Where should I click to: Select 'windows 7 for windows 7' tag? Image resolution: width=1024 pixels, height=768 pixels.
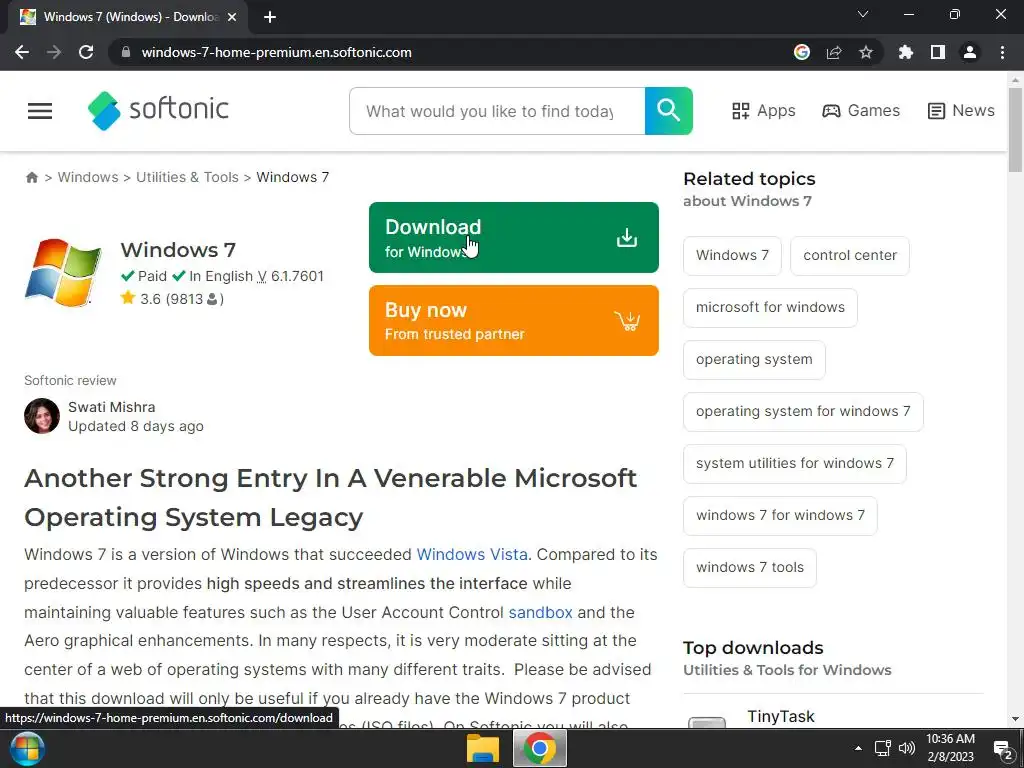pyautogui.click(x=780, y=515)
